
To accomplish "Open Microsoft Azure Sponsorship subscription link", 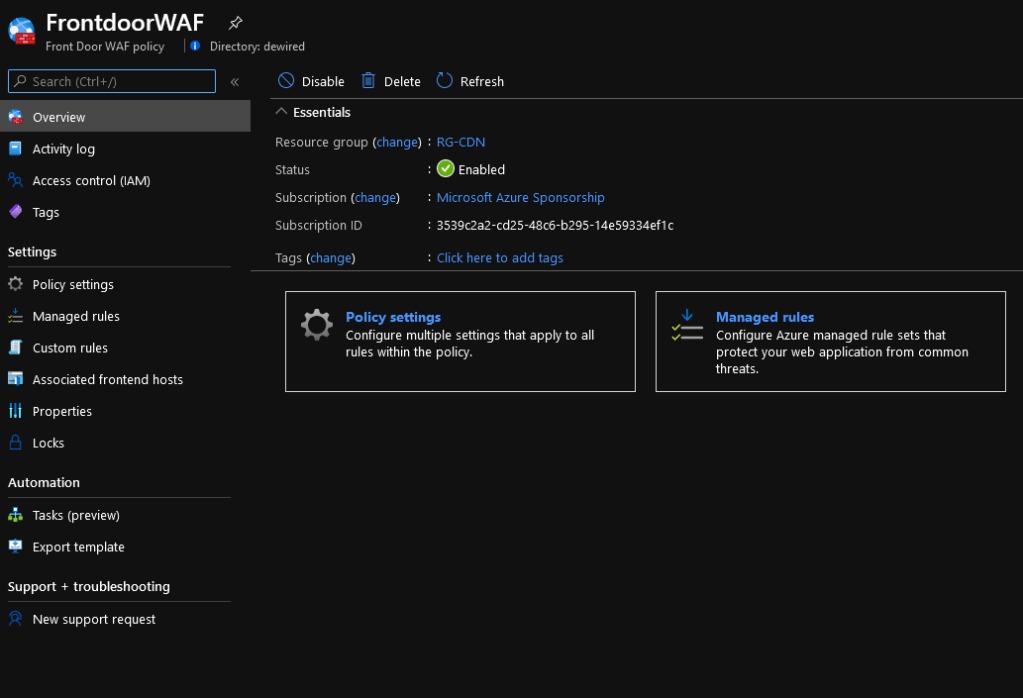I will click(520, 198).
